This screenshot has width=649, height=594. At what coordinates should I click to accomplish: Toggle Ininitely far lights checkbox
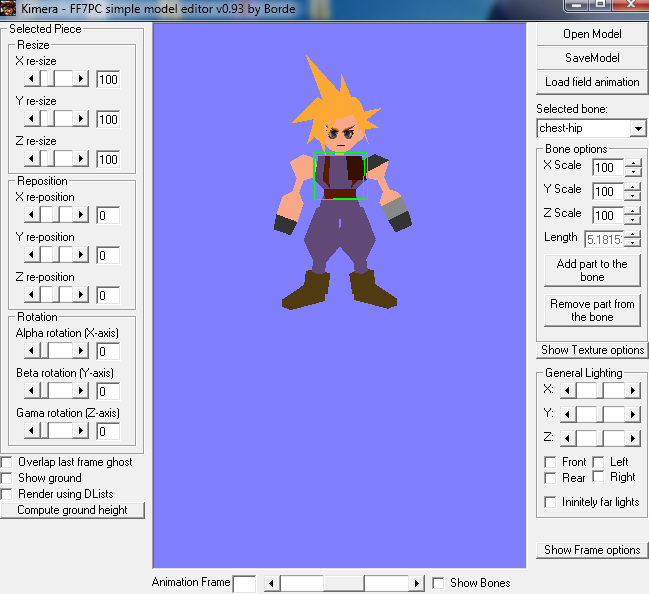(x=550, y=502)
